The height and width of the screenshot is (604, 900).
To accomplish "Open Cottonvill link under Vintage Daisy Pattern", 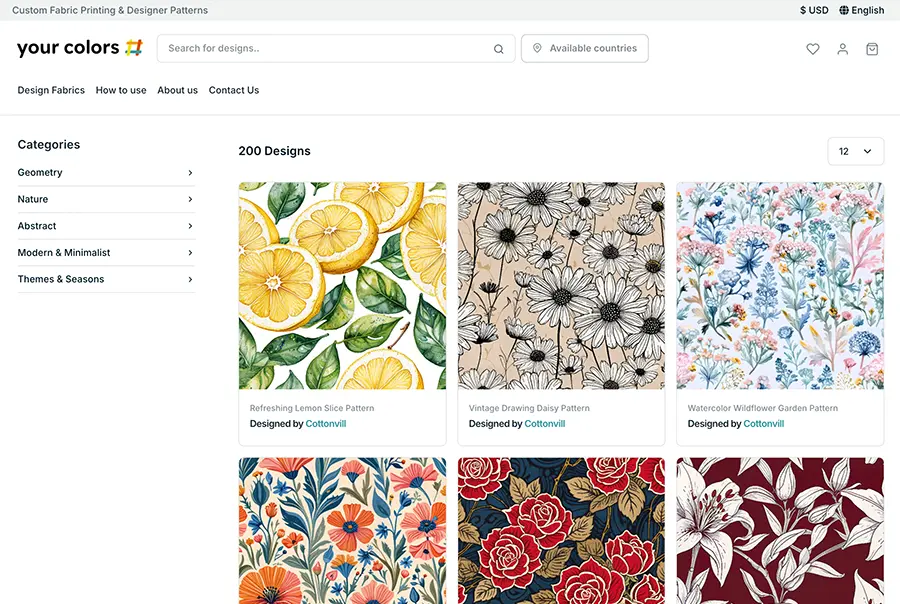I will [x=545, y=424].
